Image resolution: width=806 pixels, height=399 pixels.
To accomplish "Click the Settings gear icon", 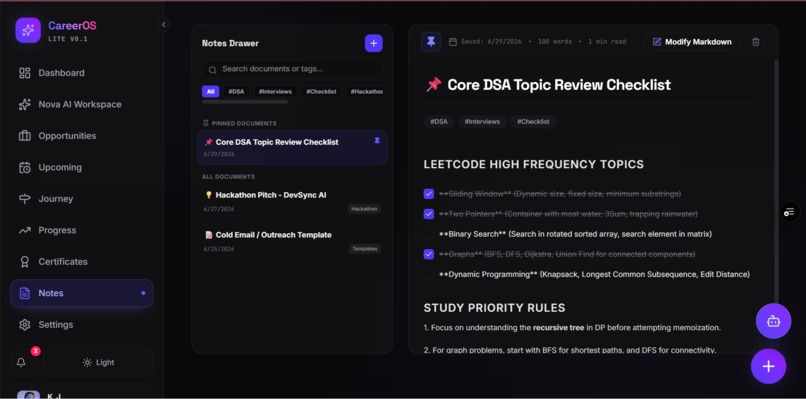I will (x=25, y=324).
